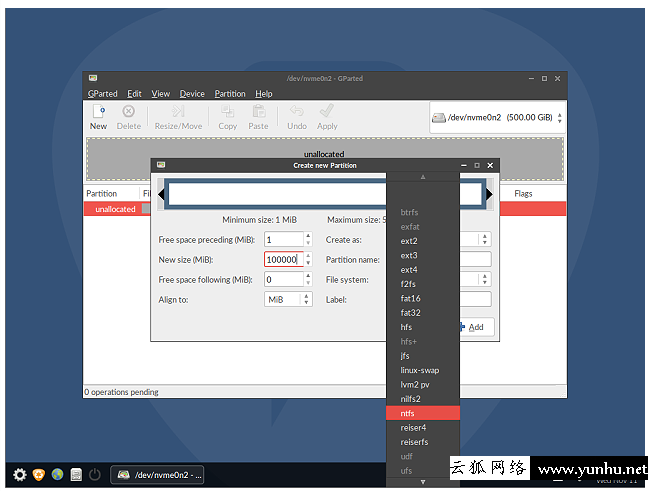
Task: Select exfat from file system list
Action: click(x=423, y=227)
